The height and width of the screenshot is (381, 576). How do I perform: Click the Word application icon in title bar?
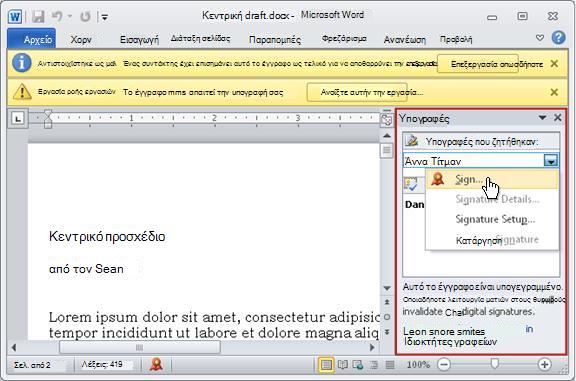pyautogui.click(x=15, y=17)
